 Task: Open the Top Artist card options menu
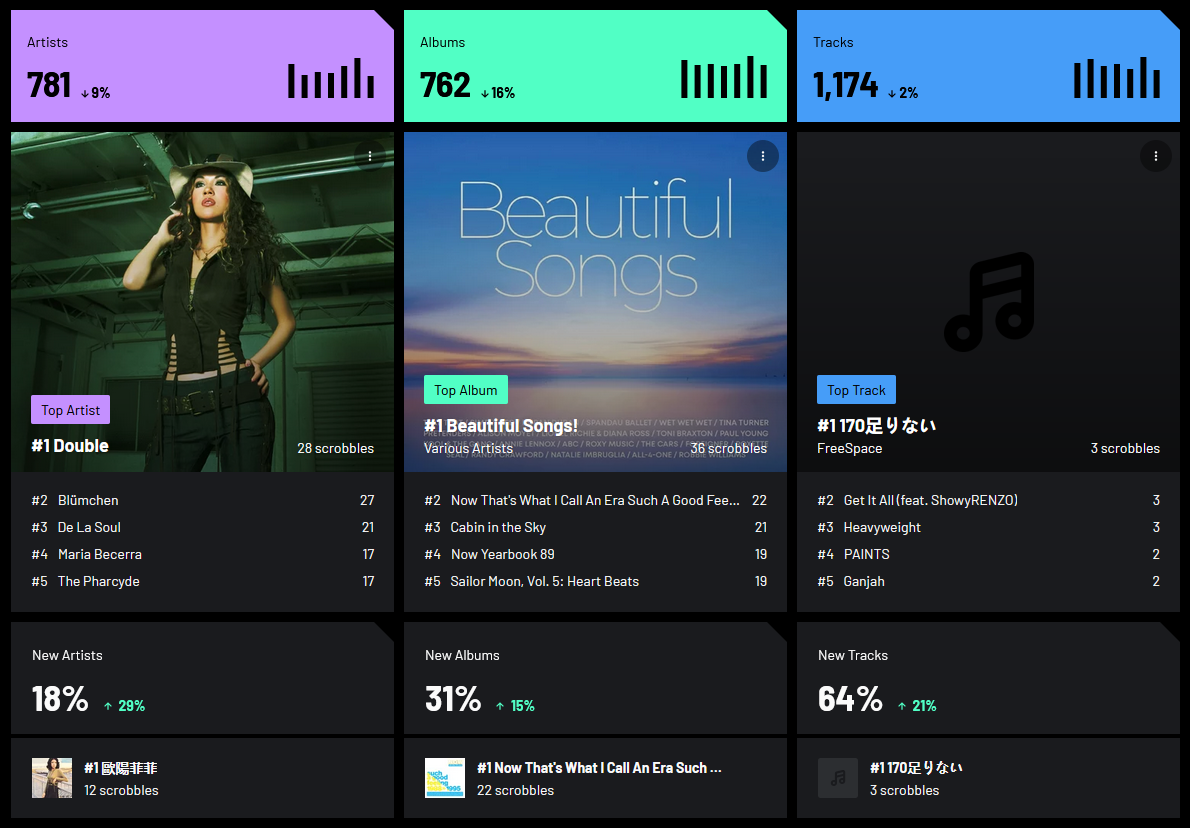(x=370, y=156)
